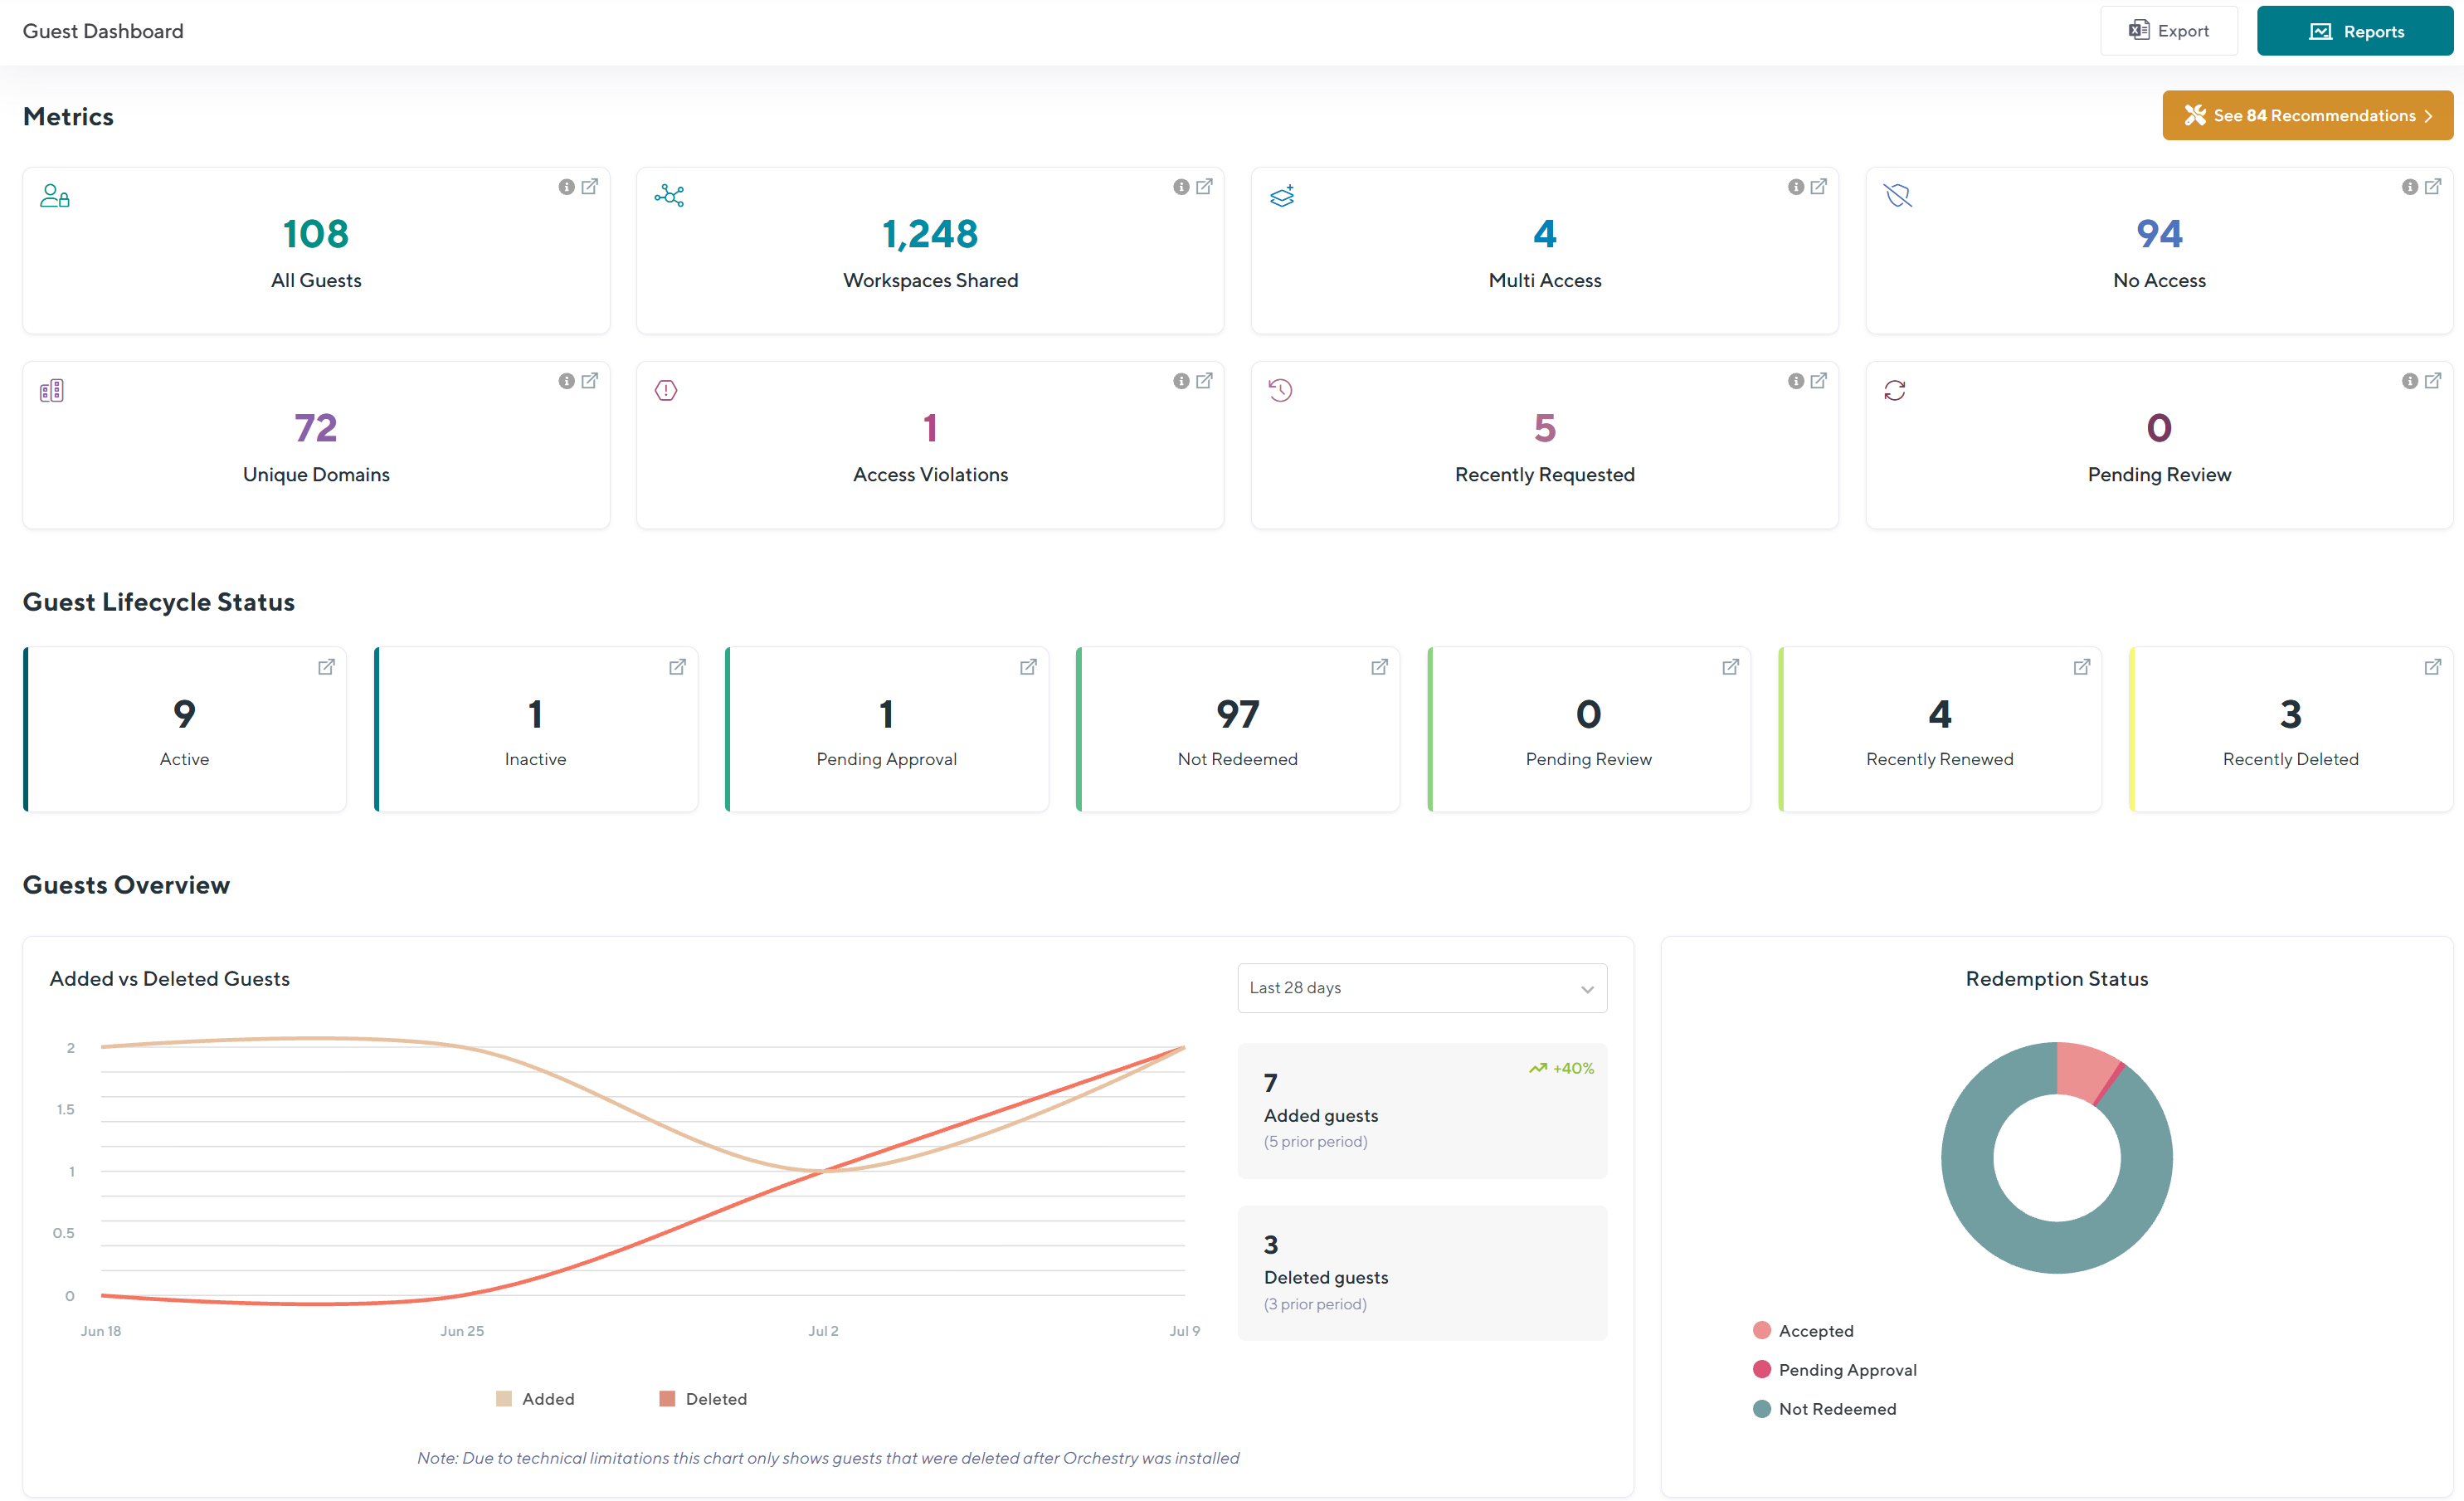Viewport: 2464px width, 1501px height.
Task: Open Multi Access card external link icon
Action: point(1819,187)
